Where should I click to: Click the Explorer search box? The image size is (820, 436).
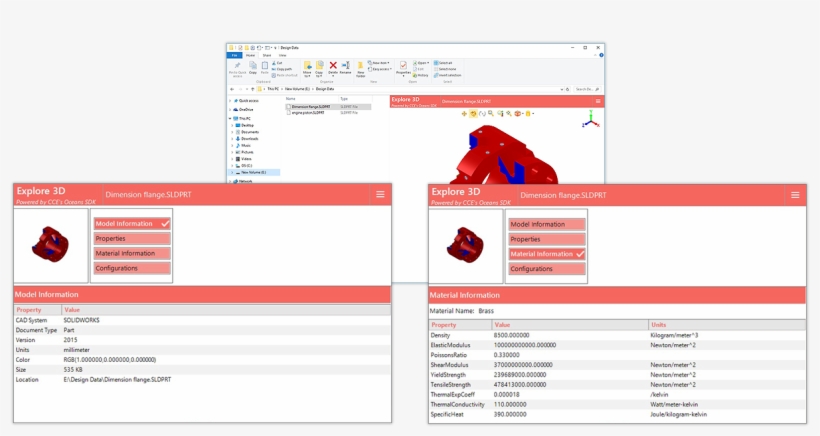click(x=587, y=89)
